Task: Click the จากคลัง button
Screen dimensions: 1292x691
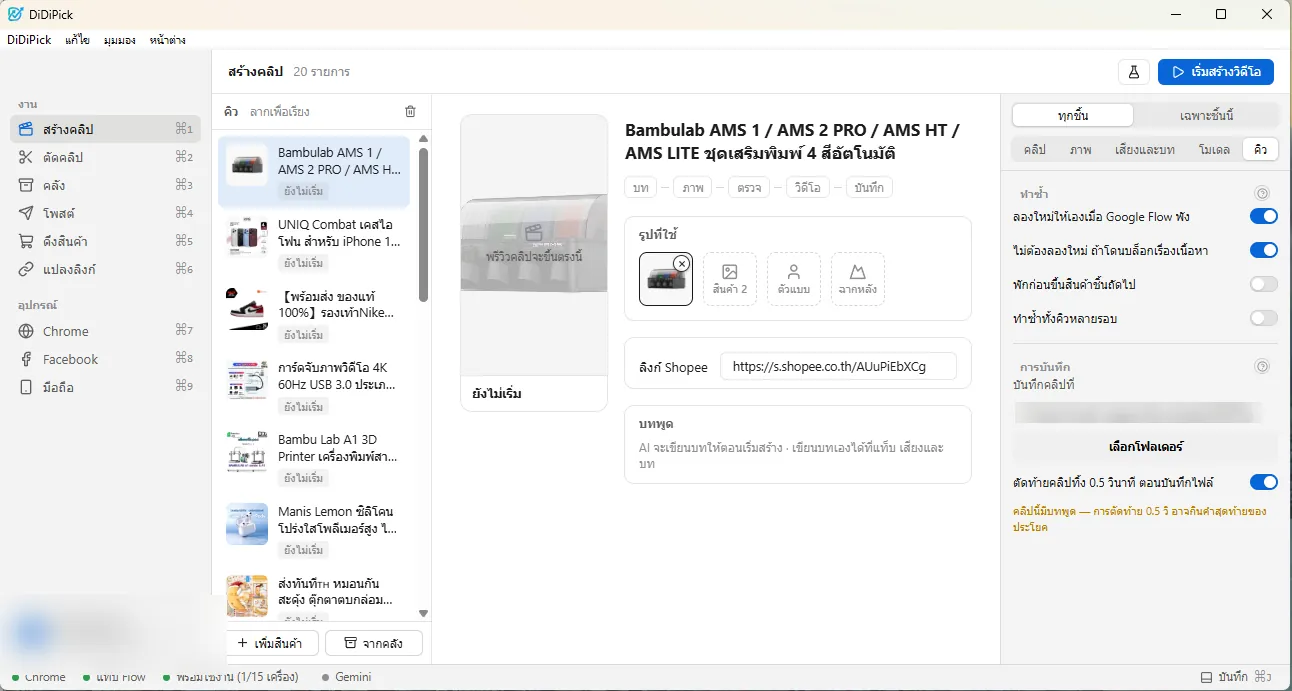Action: 374,643
